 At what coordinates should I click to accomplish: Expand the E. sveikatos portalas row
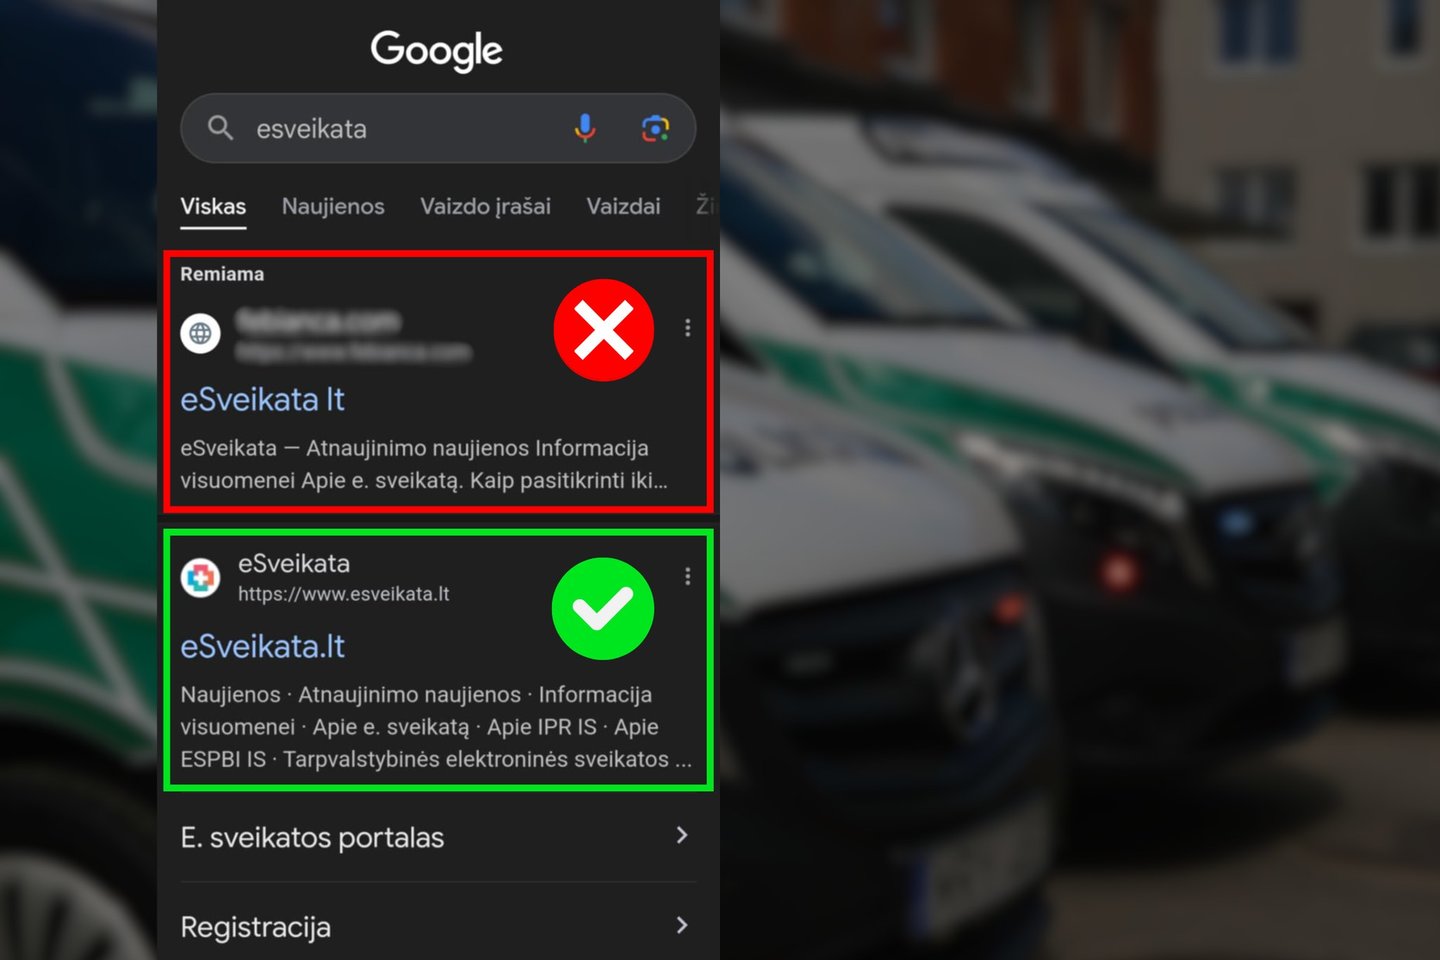pyautogui.click(x=437, y=837)
